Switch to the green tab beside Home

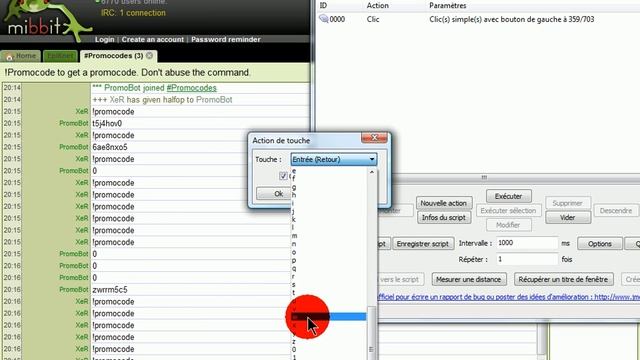coord(60,56)
